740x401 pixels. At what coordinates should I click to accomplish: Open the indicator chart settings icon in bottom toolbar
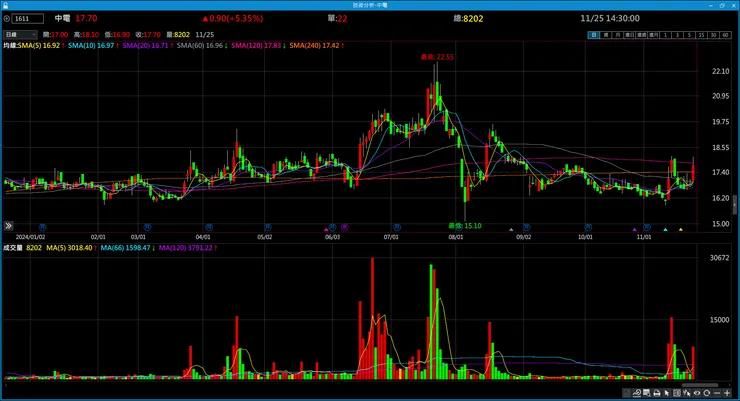pos(637,393)
